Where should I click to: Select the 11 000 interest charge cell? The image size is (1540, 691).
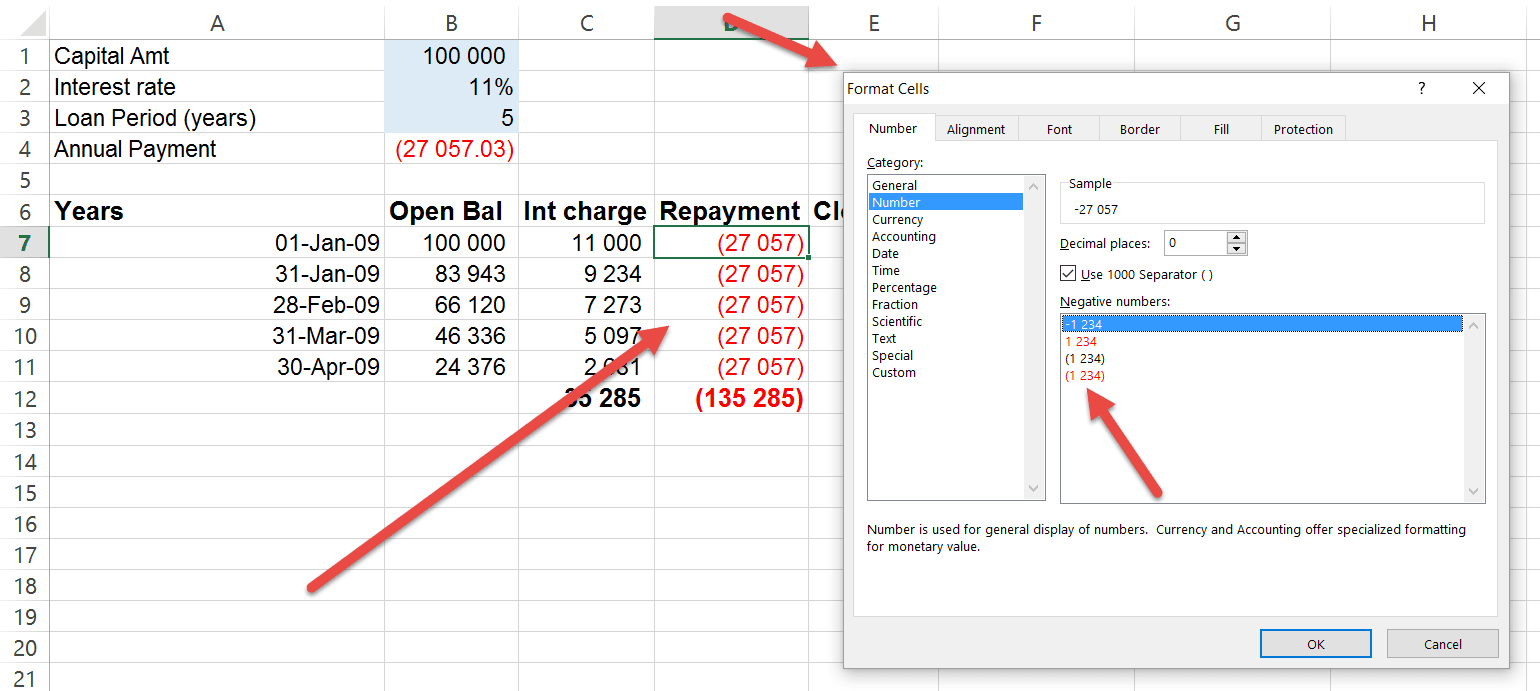[586, 242]
